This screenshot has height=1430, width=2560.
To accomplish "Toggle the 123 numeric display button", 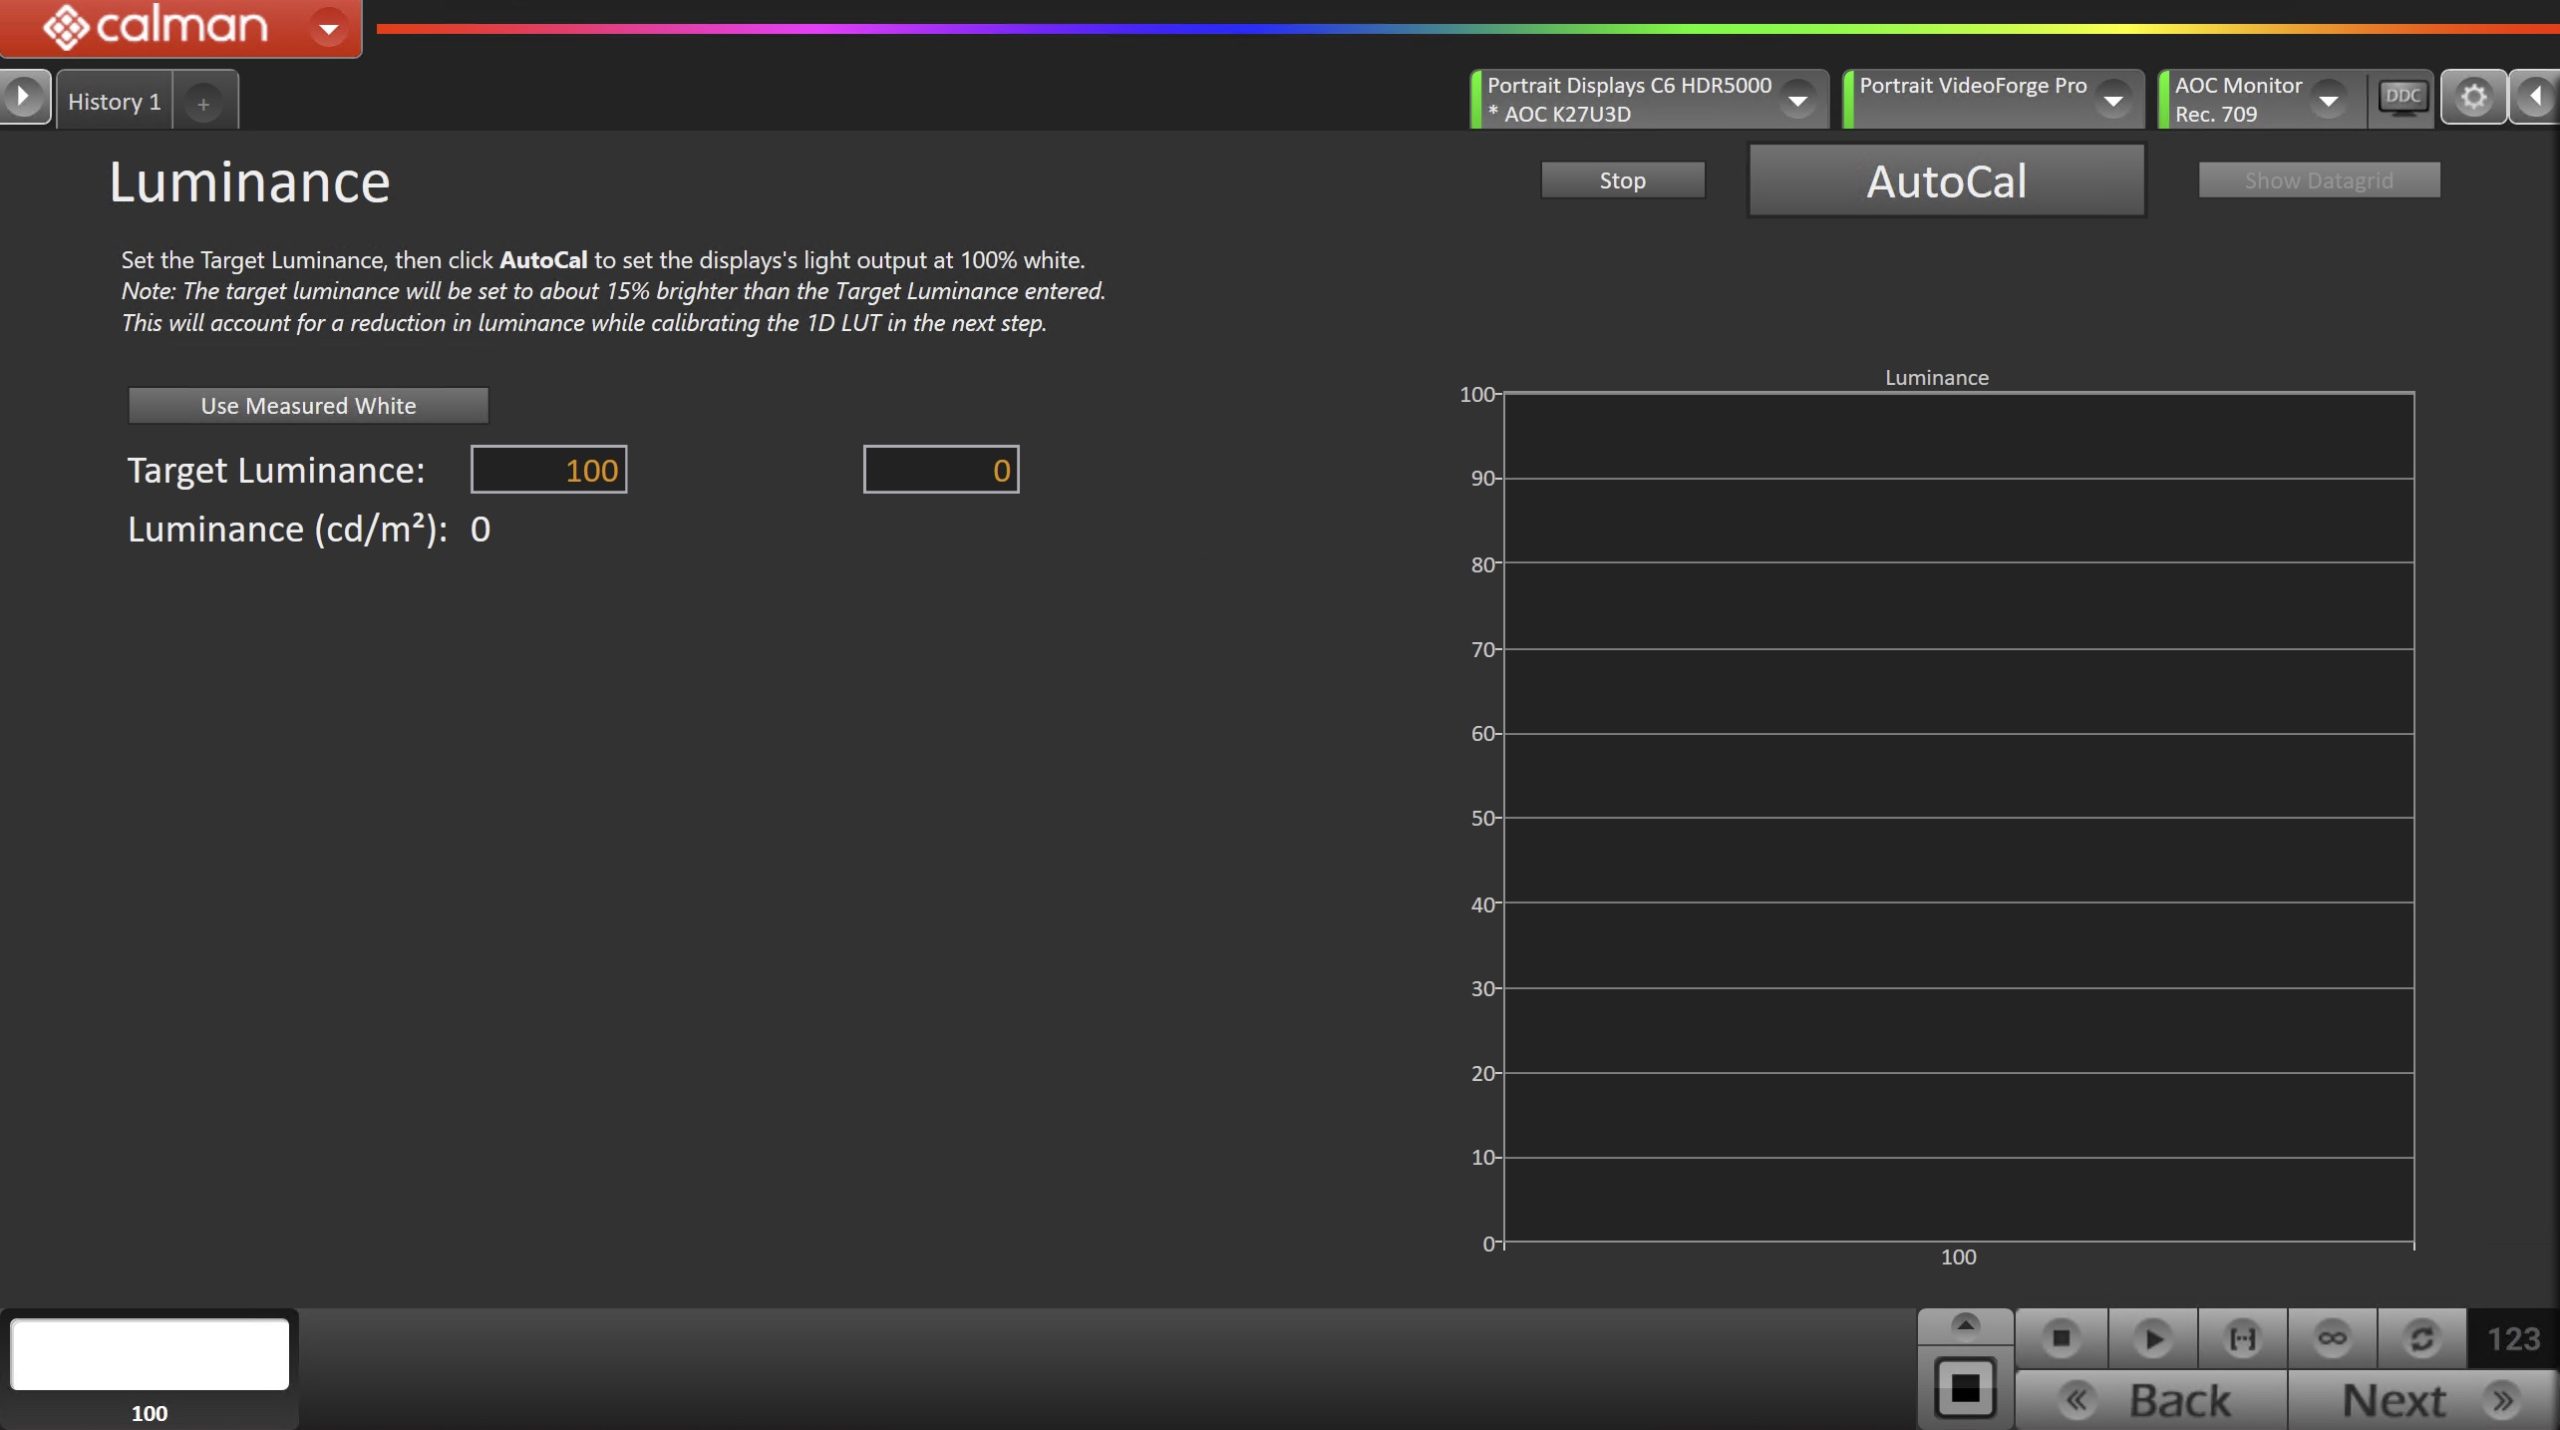I will pos(2513,1338).
